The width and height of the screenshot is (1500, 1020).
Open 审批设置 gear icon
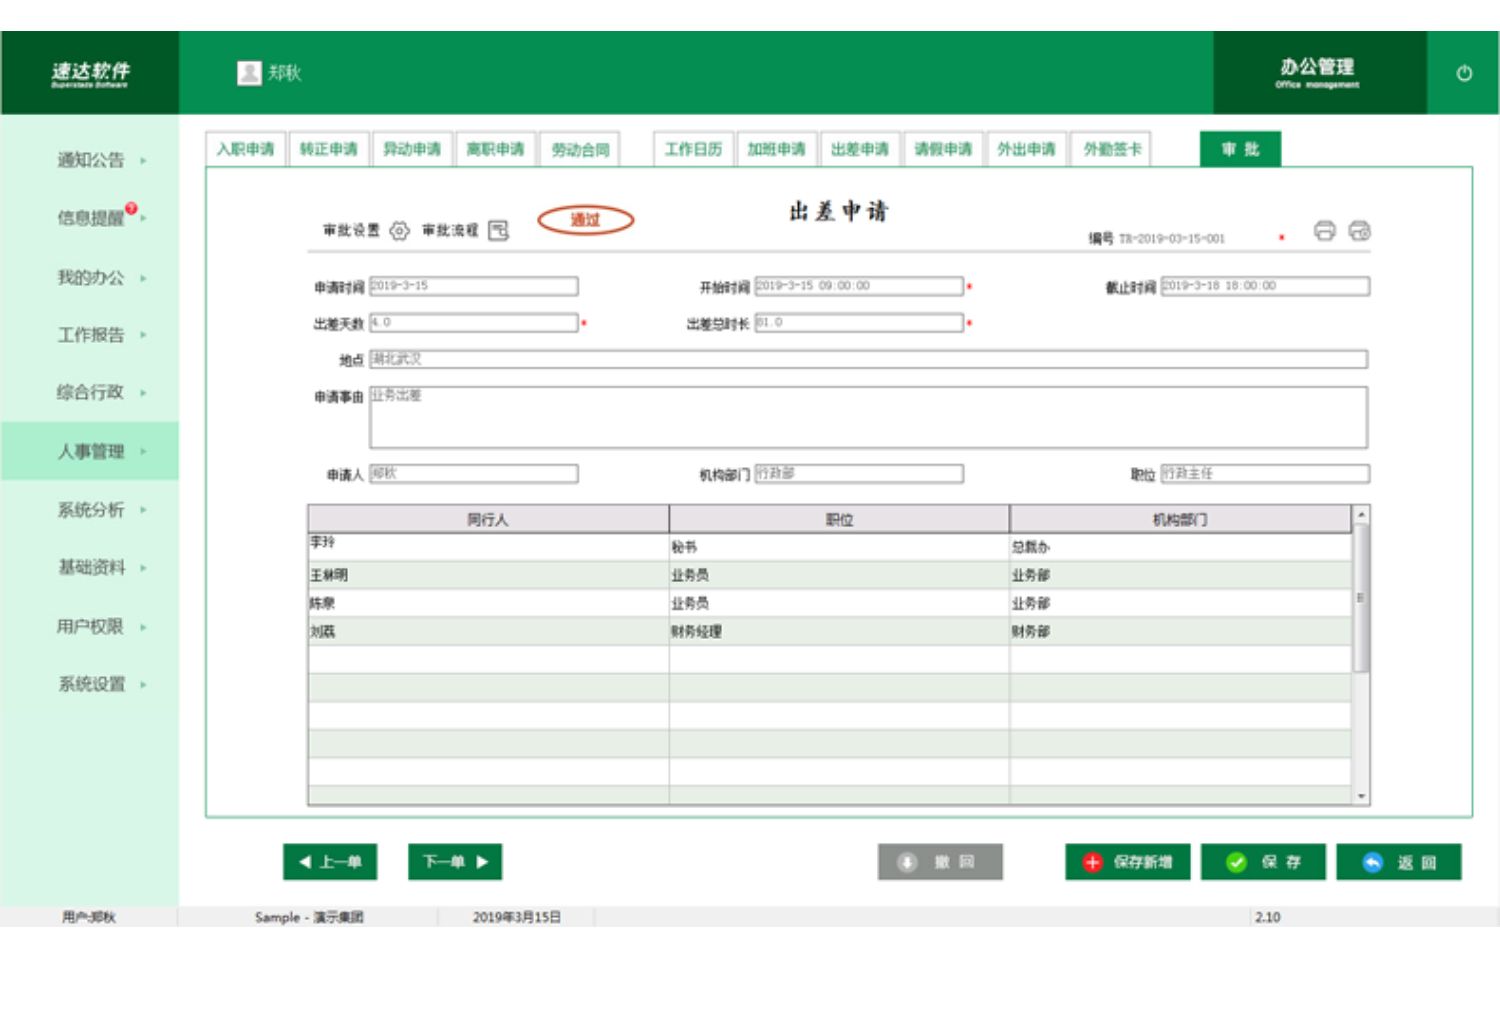tap(399, 231)
